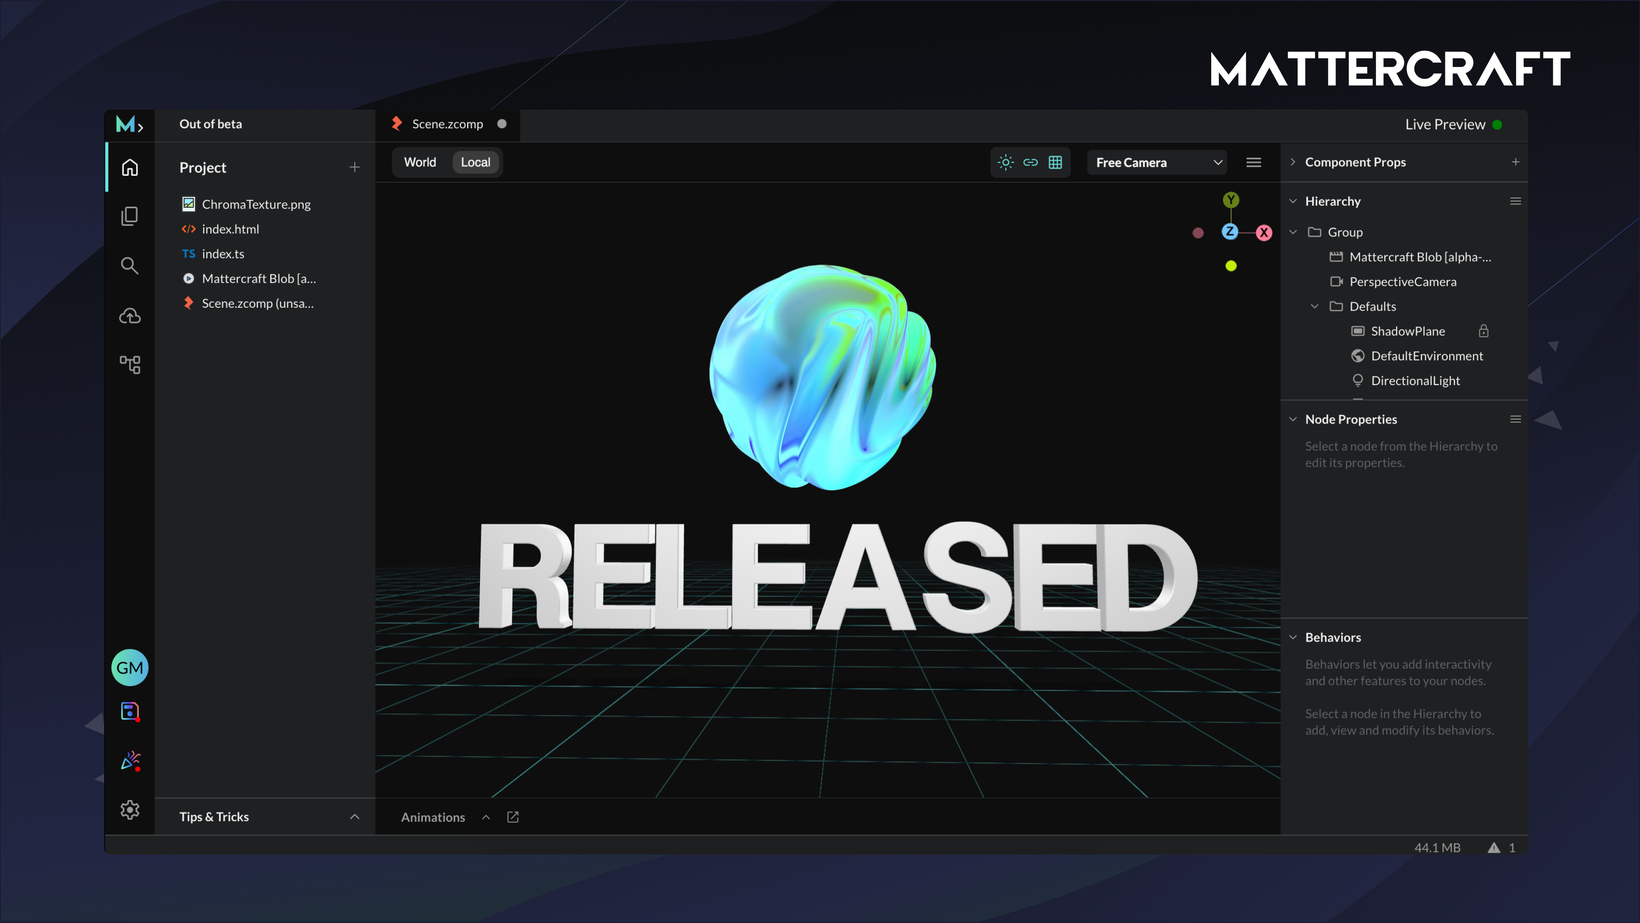
Task: Collapse the Behaviors section
Action: [x=1293, y=637]
